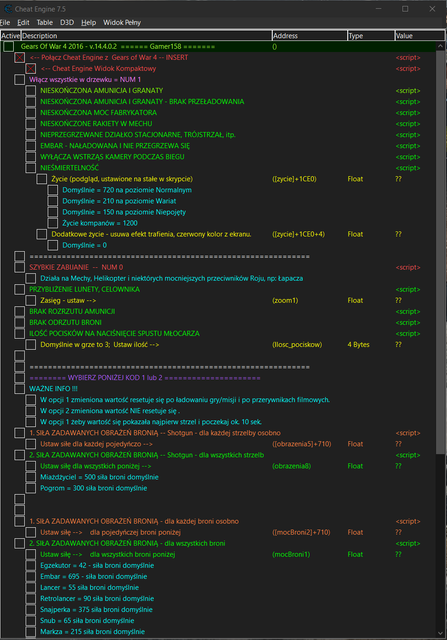Screen dimensions: 447x640
Task: Enable Włącz wszystkie w drzewku NUM 1
Action: tap(20, 80)
